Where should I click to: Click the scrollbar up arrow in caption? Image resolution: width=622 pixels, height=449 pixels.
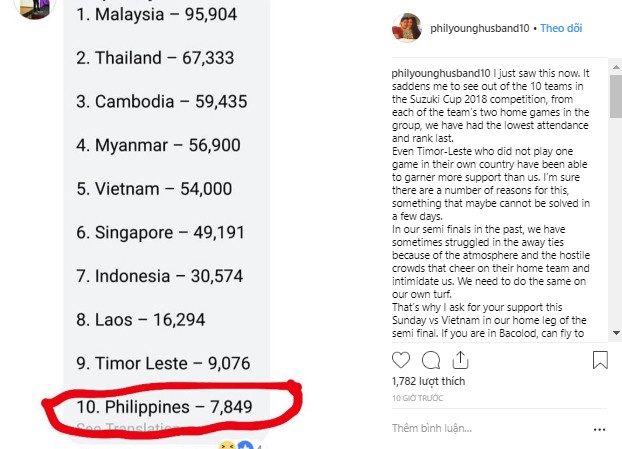616,67
